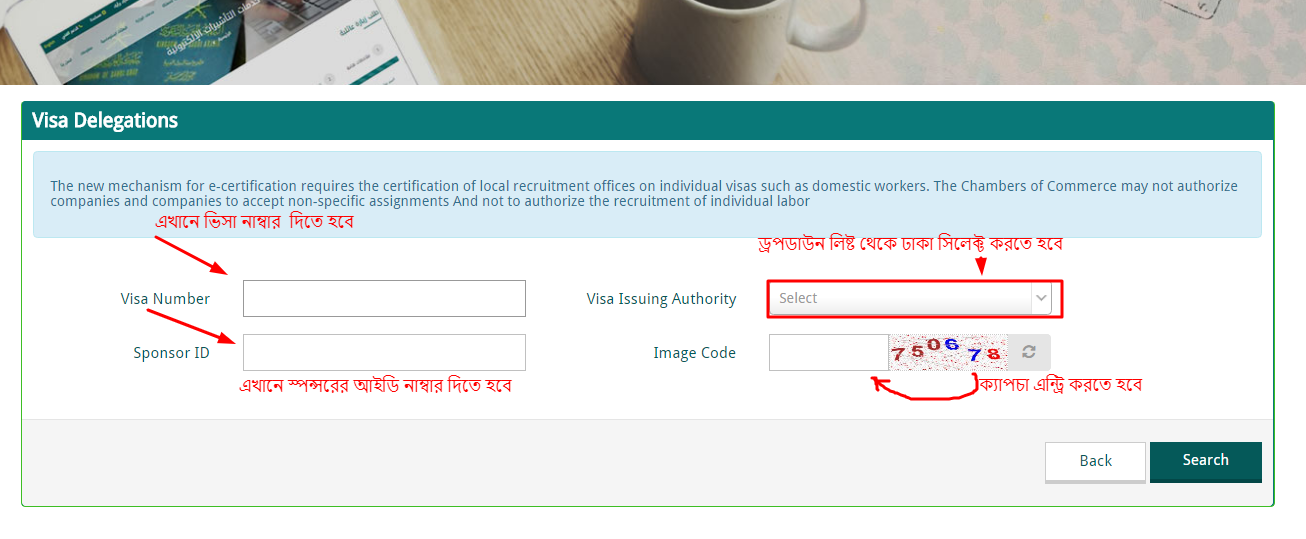Image resolution: width=1306 pixels, height=539 pixels.
Task: Click the Search button
Action: (x=1206, y=461)
